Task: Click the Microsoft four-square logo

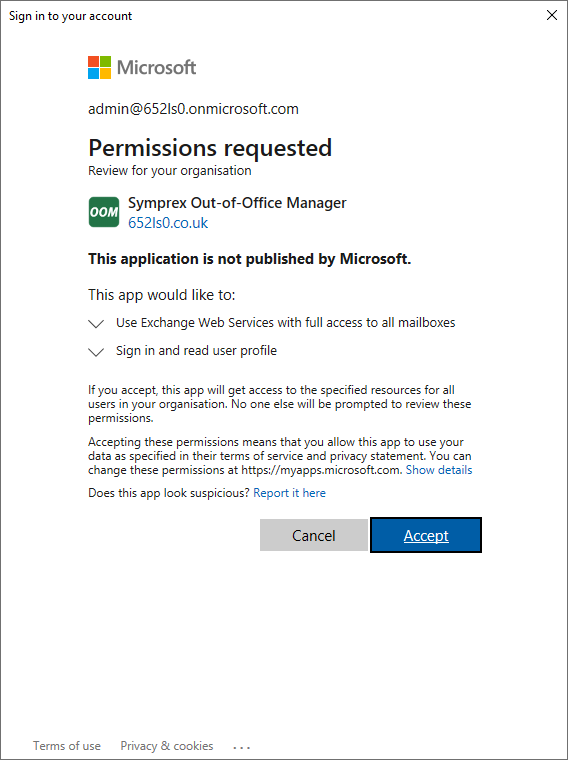Action: pyautogui.click(x=99, y=67)
